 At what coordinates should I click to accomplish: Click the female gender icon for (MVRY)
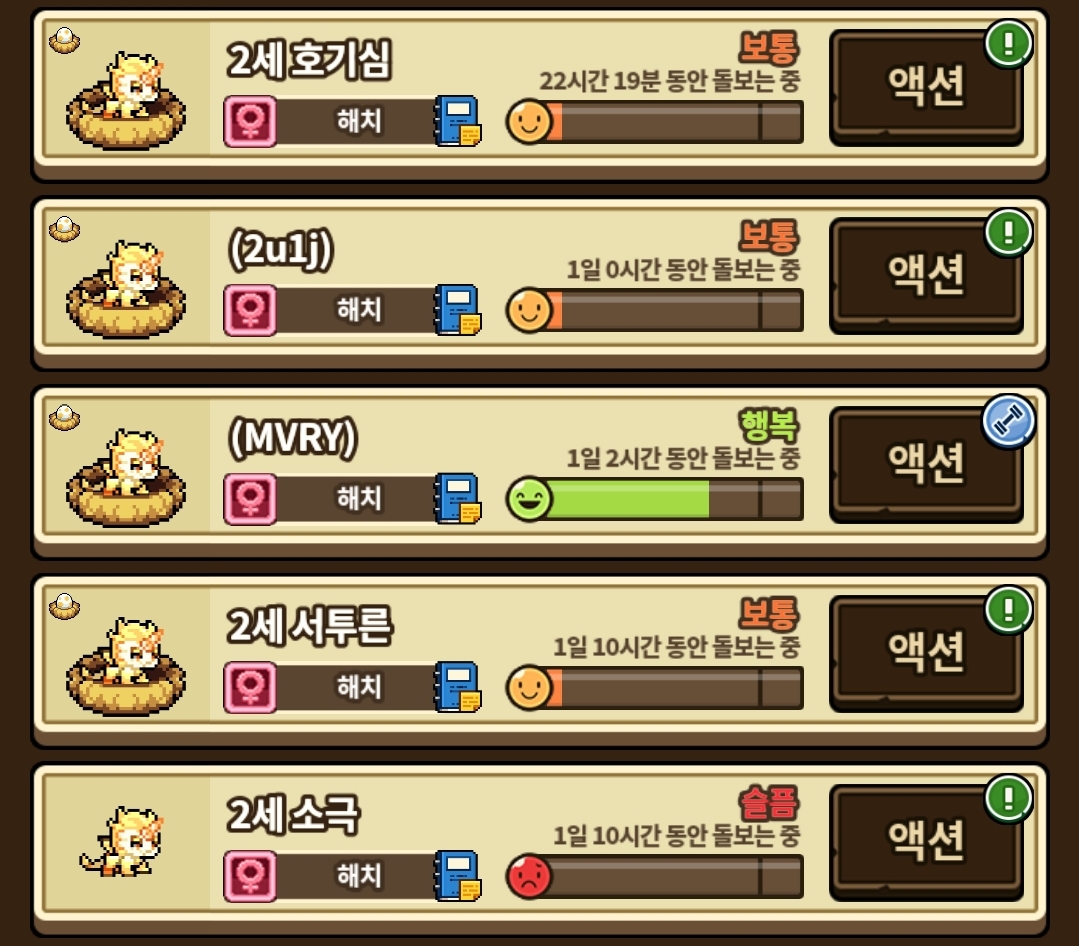click(x=250, y=499)
